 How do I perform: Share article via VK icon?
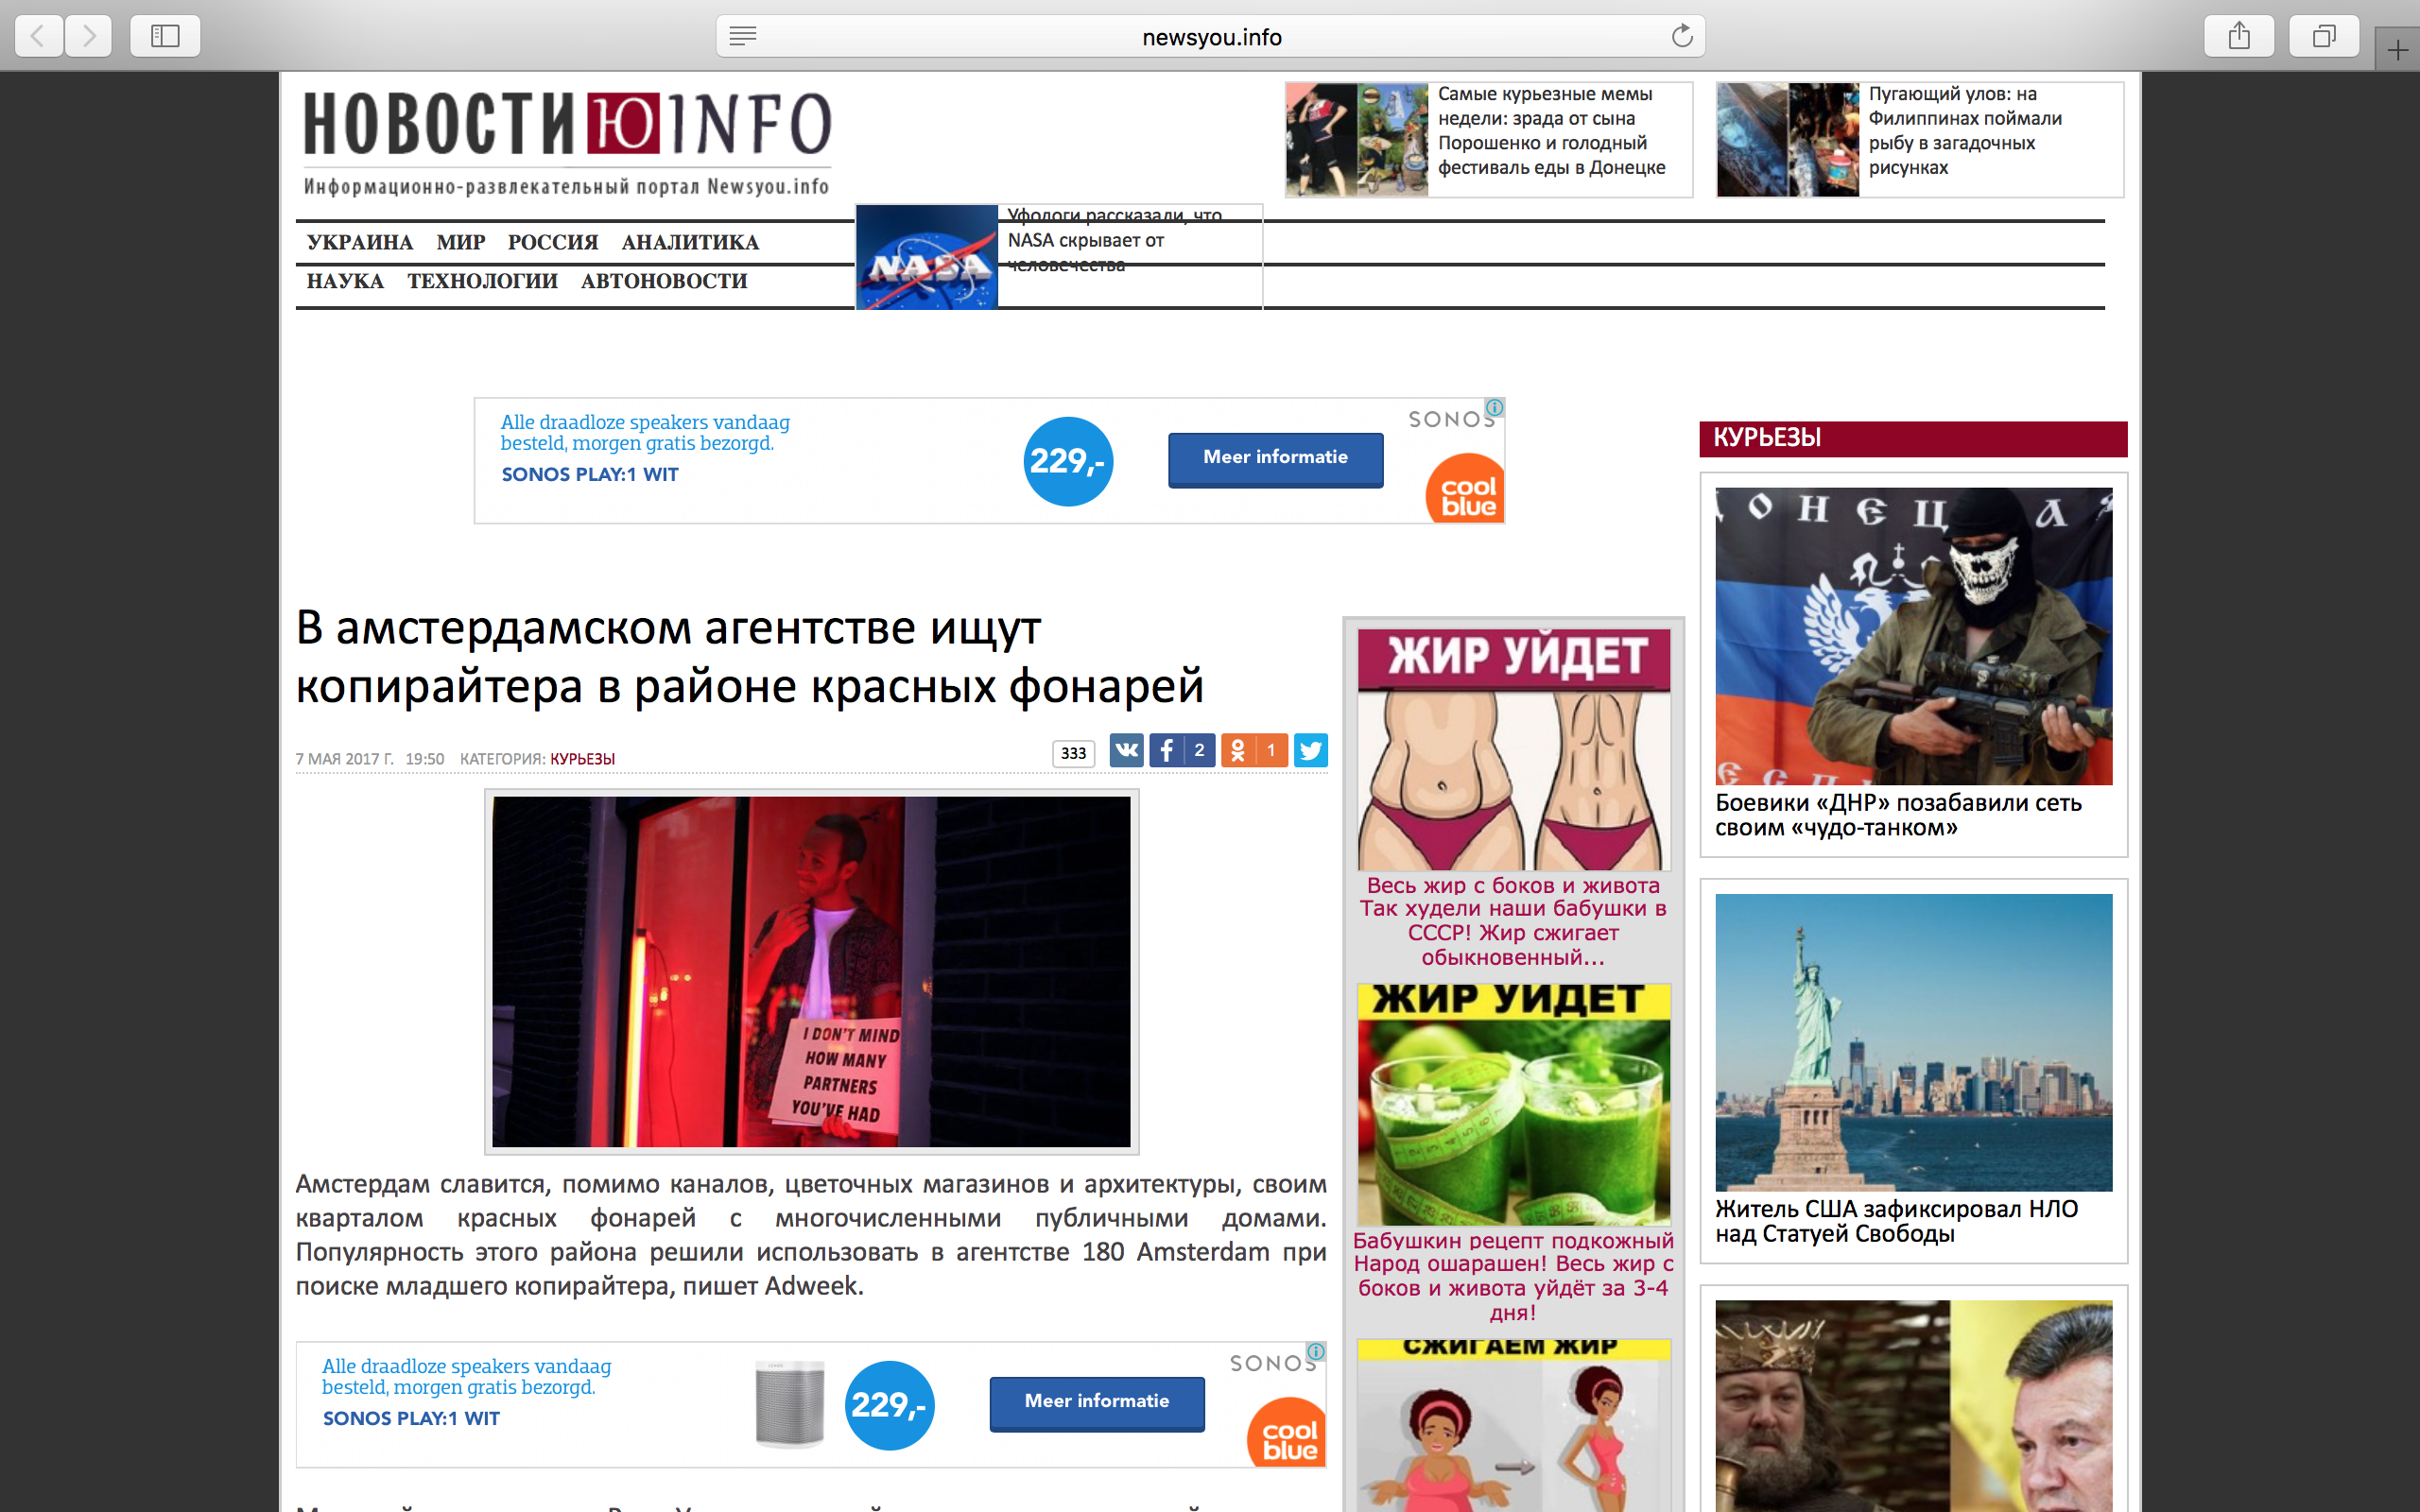coord(1126,750)
